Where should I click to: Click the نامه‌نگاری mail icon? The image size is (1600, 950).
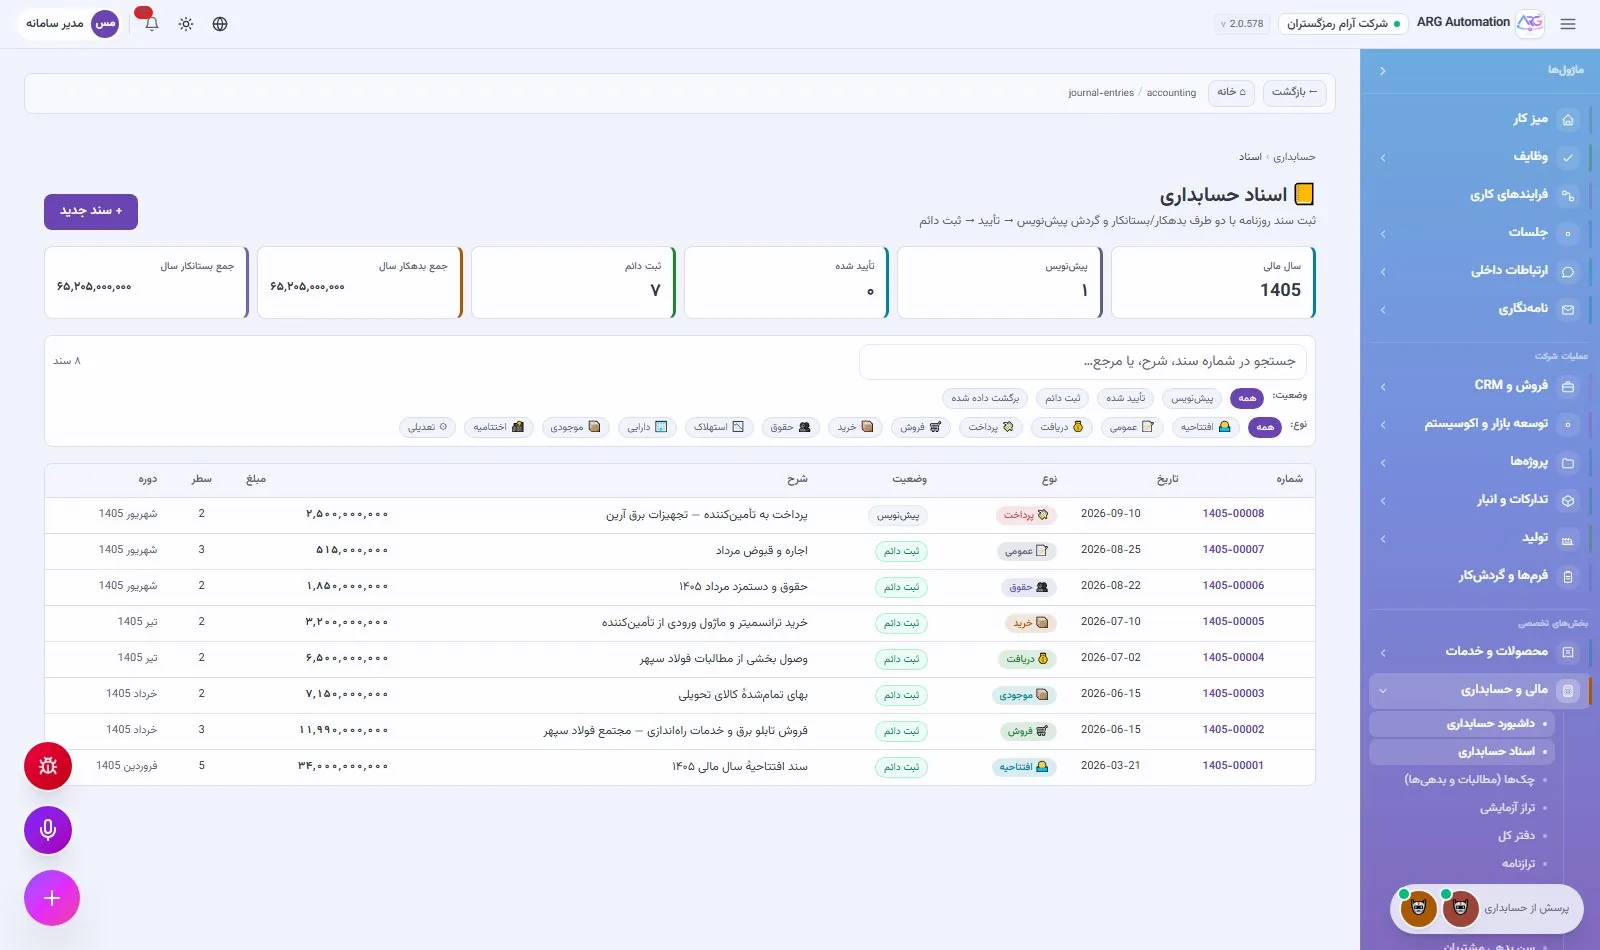coord(1568,309)
